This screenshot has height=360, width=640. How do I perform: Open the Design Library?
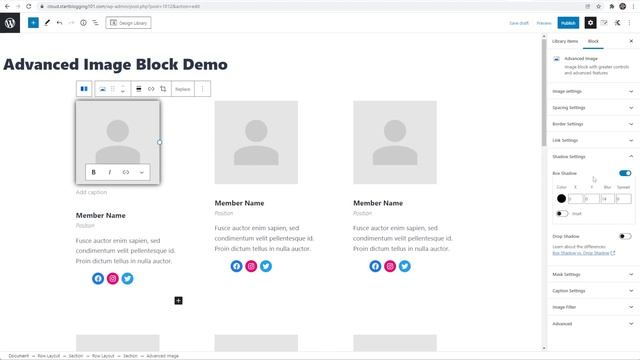tap(128, 23)
